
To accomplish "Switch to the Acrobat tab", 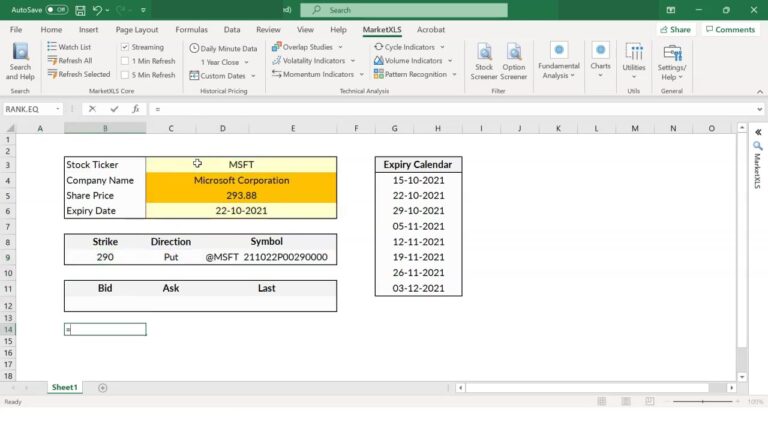I will (x=431, y=29).
